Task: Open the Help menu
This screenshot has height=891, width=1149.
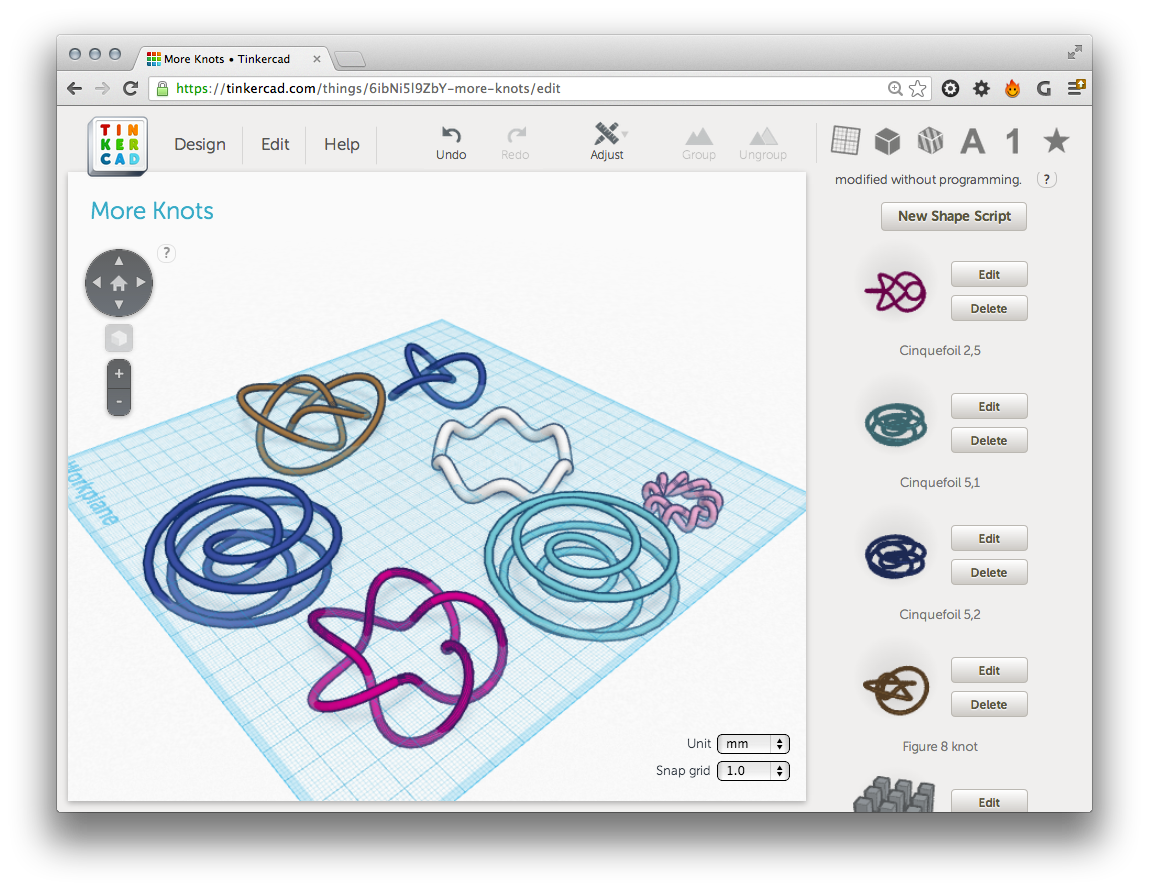Action: tap(341, 144)
